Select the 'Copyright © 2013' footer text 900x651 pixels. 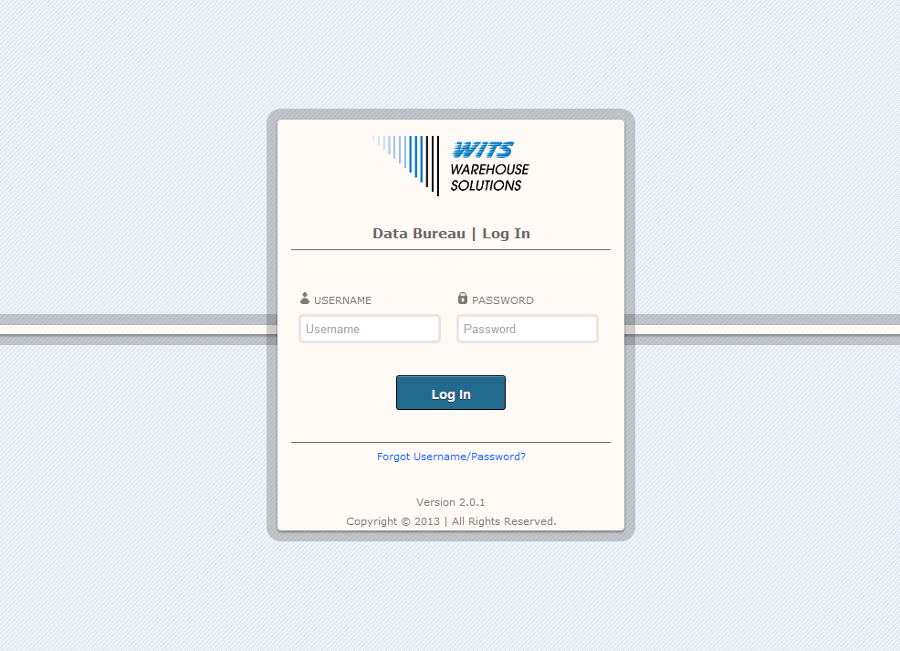393,521
